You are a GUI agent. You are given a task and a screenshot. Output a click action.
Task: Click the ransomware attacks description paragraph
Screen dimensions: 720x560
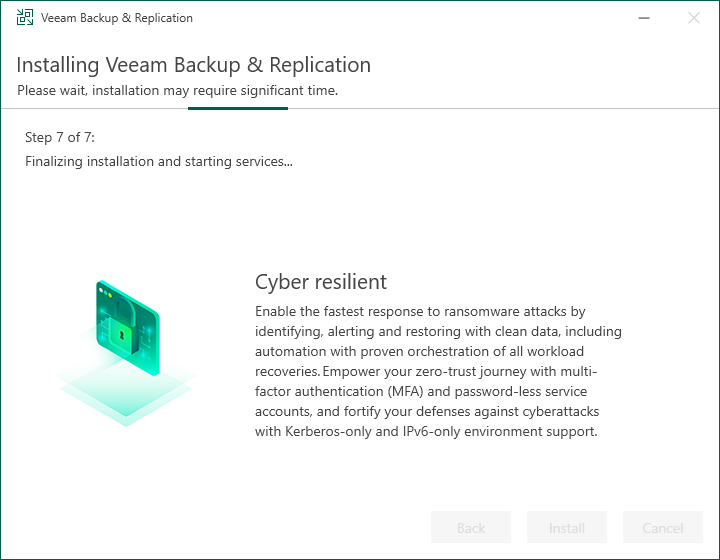click(438, 371)
